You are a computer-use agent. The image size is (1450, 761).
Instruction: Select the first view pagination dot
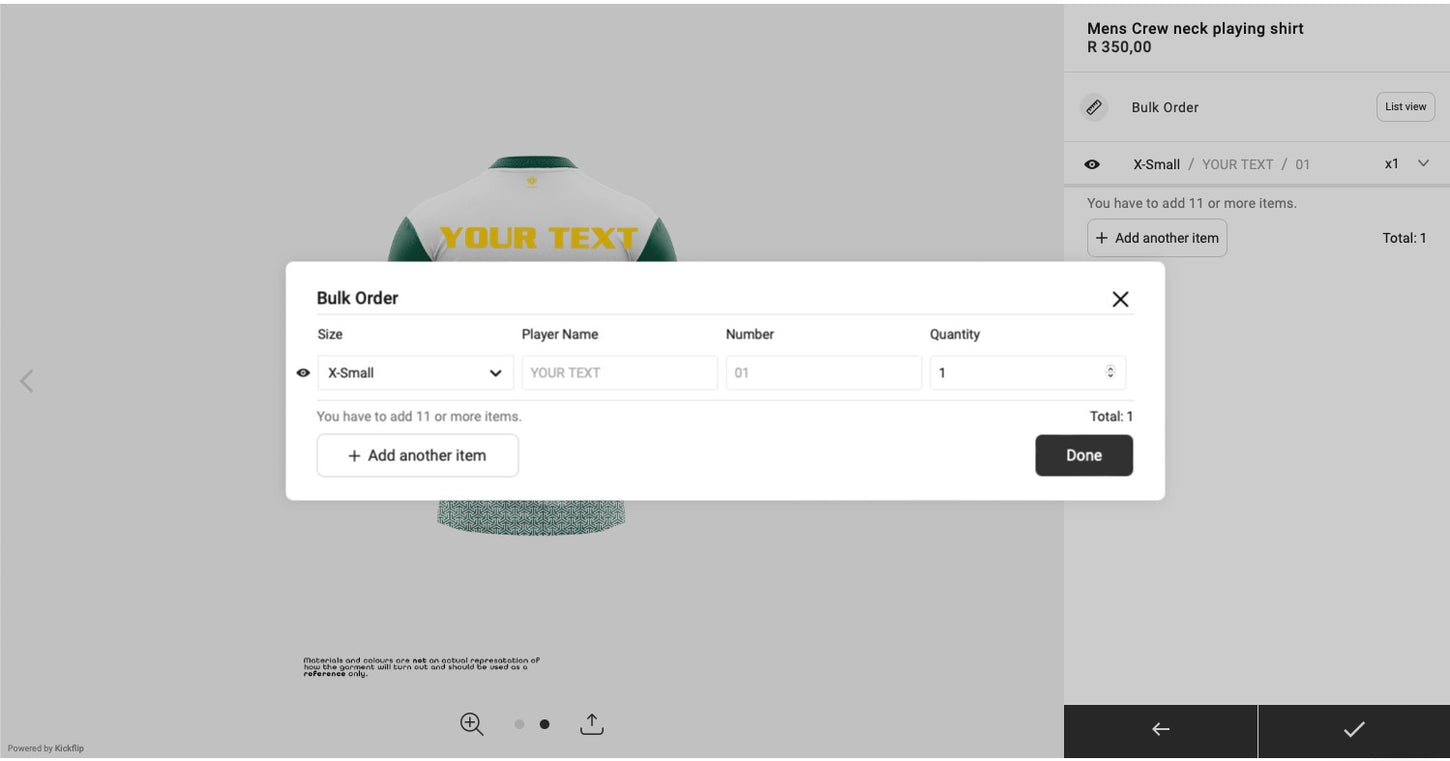tap(519, 724)
